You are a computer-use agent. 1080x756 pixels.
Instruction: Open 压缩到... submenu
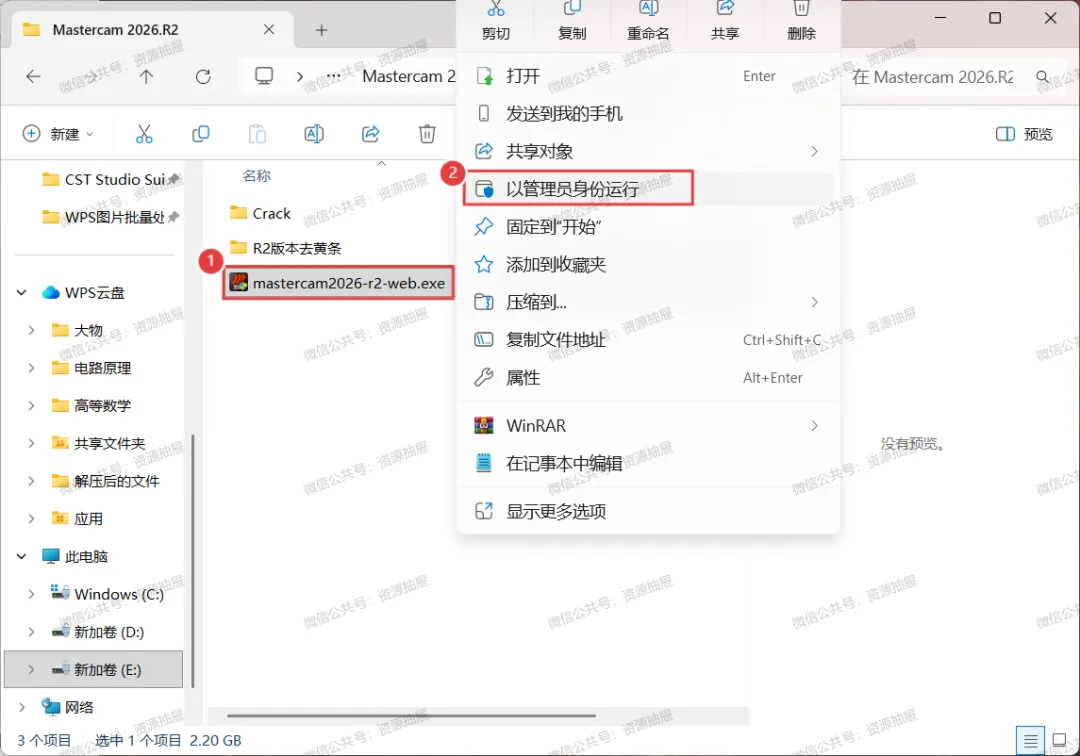(x=648, y=302)
